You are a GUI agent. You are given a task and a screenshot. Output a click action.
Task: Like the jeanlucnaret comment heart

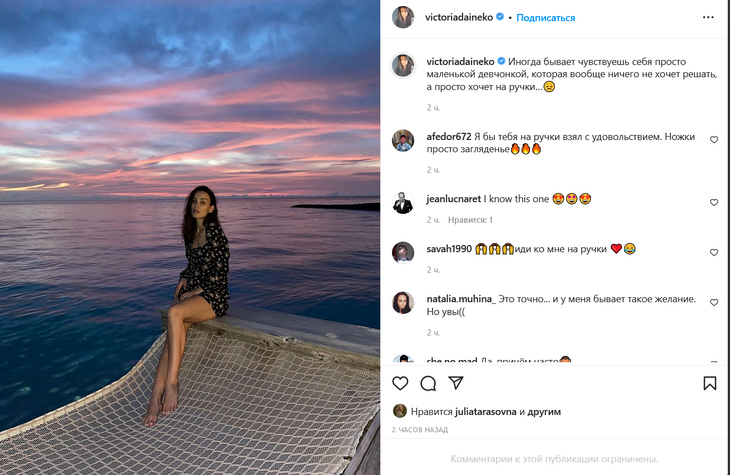tap(714, 202)
